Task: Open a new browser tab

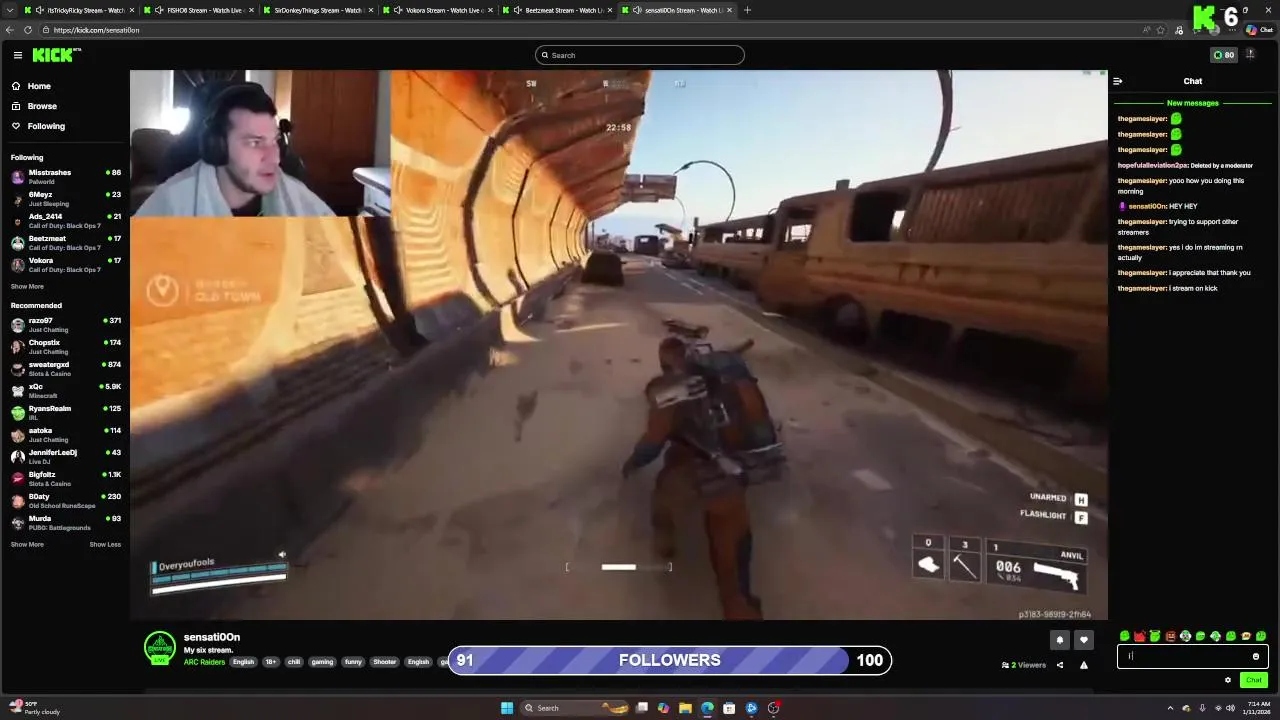Action: [747, 10]
